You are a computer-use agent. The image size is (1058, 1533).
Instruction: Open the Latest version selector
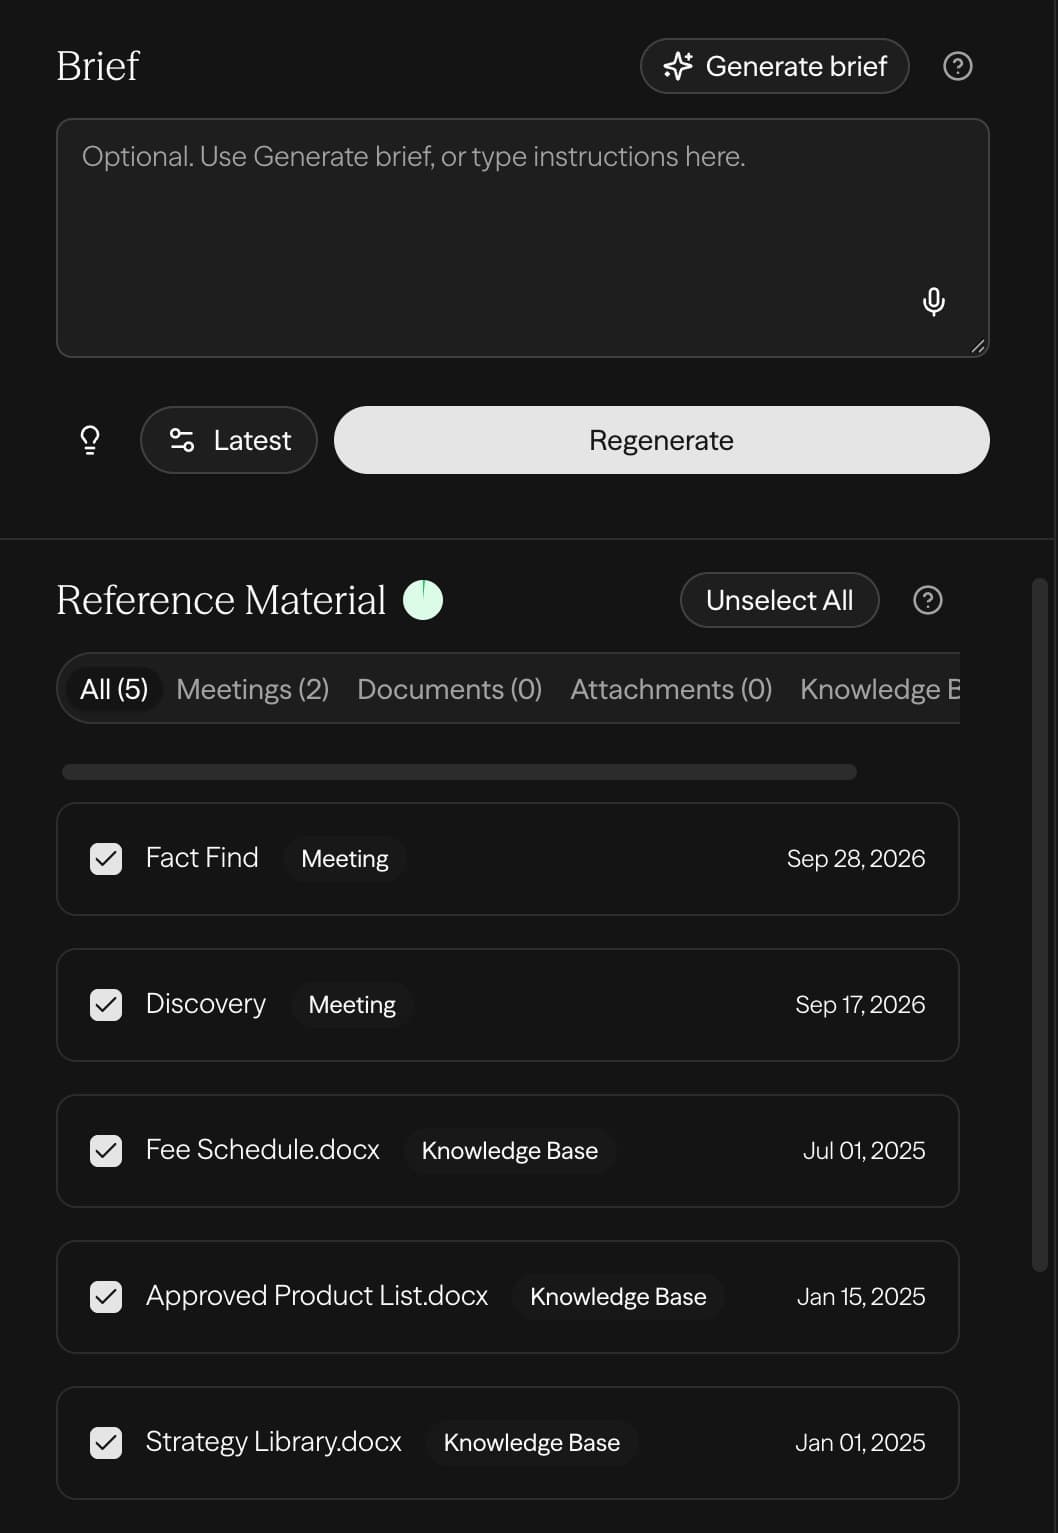[x=229, y=440]
